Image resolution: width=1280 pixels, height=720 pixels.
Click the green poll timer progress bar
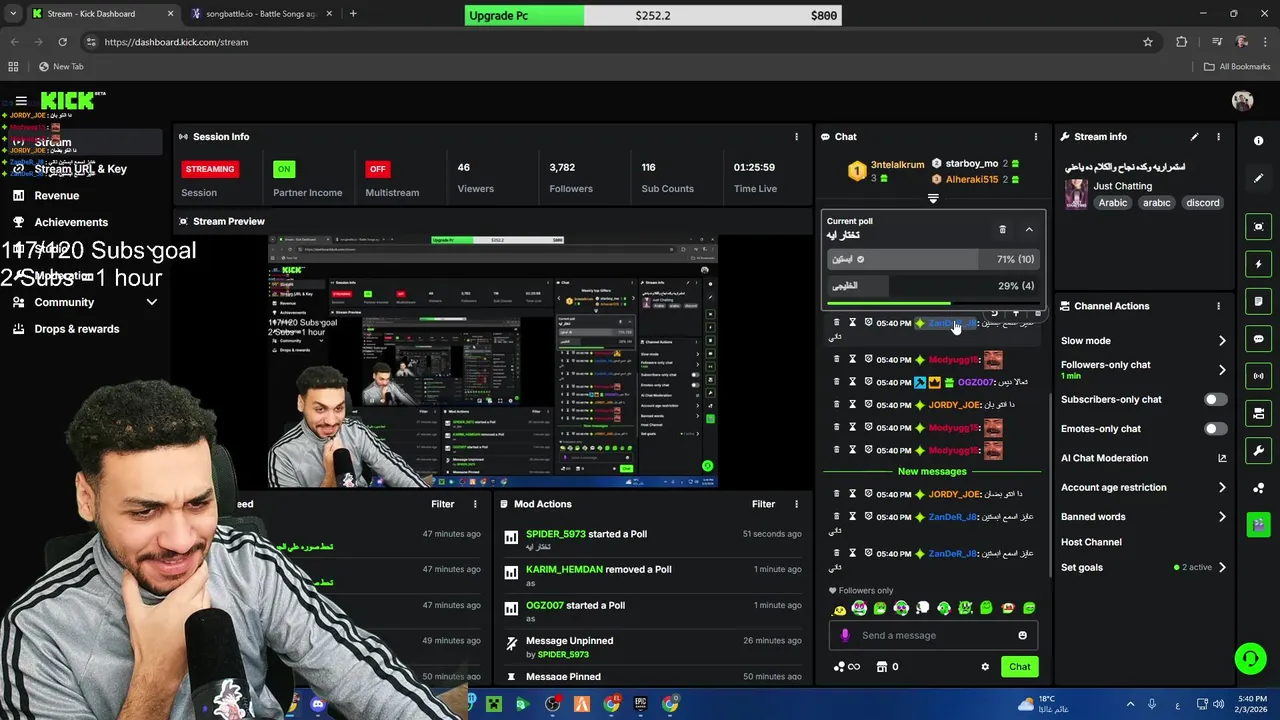(890, 303)
